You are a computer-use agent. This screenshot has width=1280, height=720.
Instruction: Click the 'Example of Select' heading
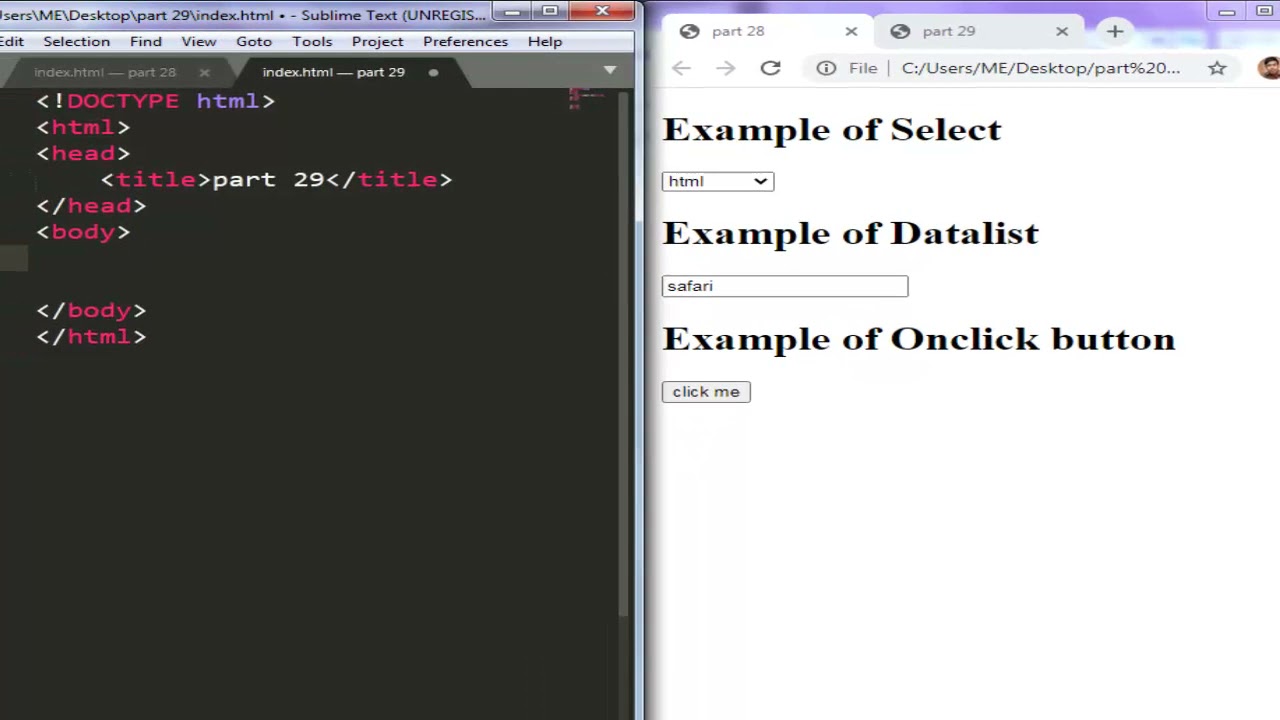pos(831,129)
